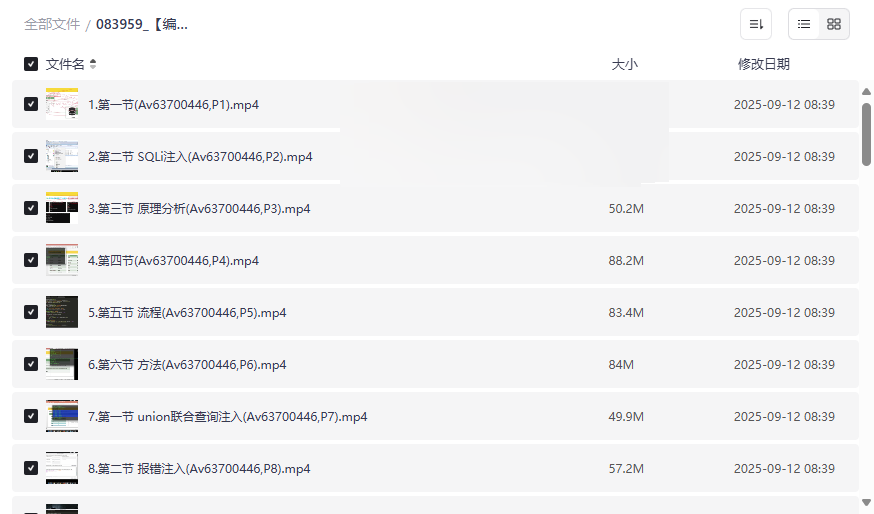Toggle file name sort arrows
This screenshot has height=514, width=874.
tap(93, 64)
